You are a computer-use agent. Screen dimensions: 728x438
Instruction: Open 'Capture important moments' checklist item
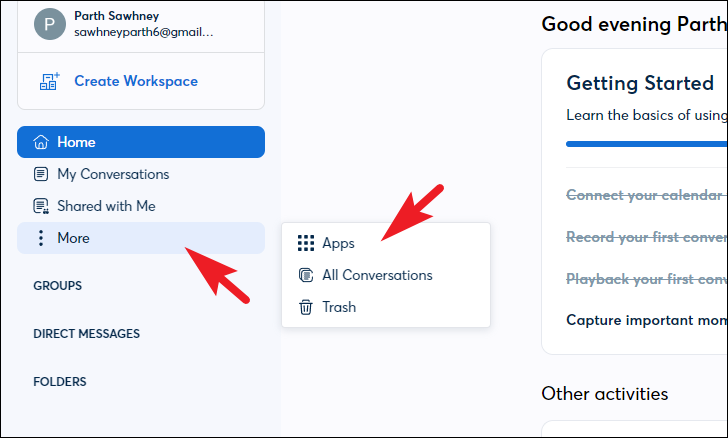pyautogui.click(x=646, y=320)
